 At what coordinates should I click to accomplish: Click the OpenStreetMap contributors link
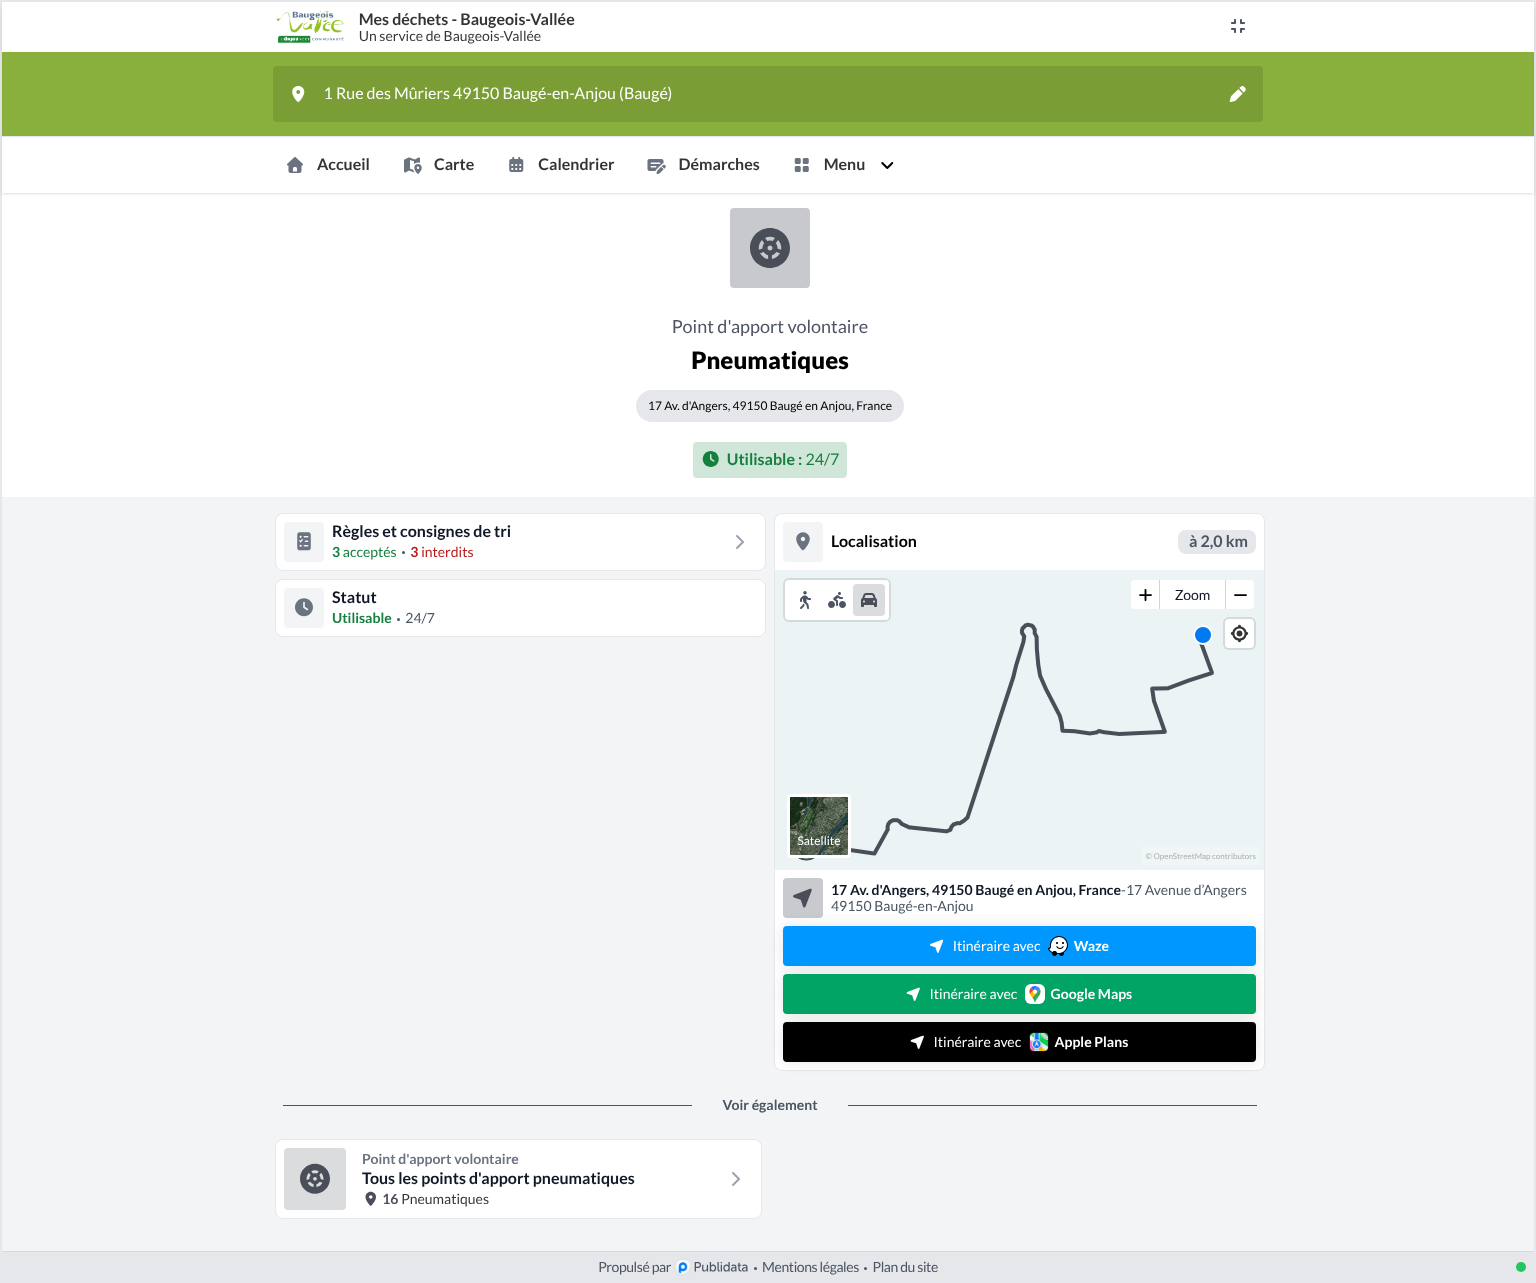(1200, 856)
